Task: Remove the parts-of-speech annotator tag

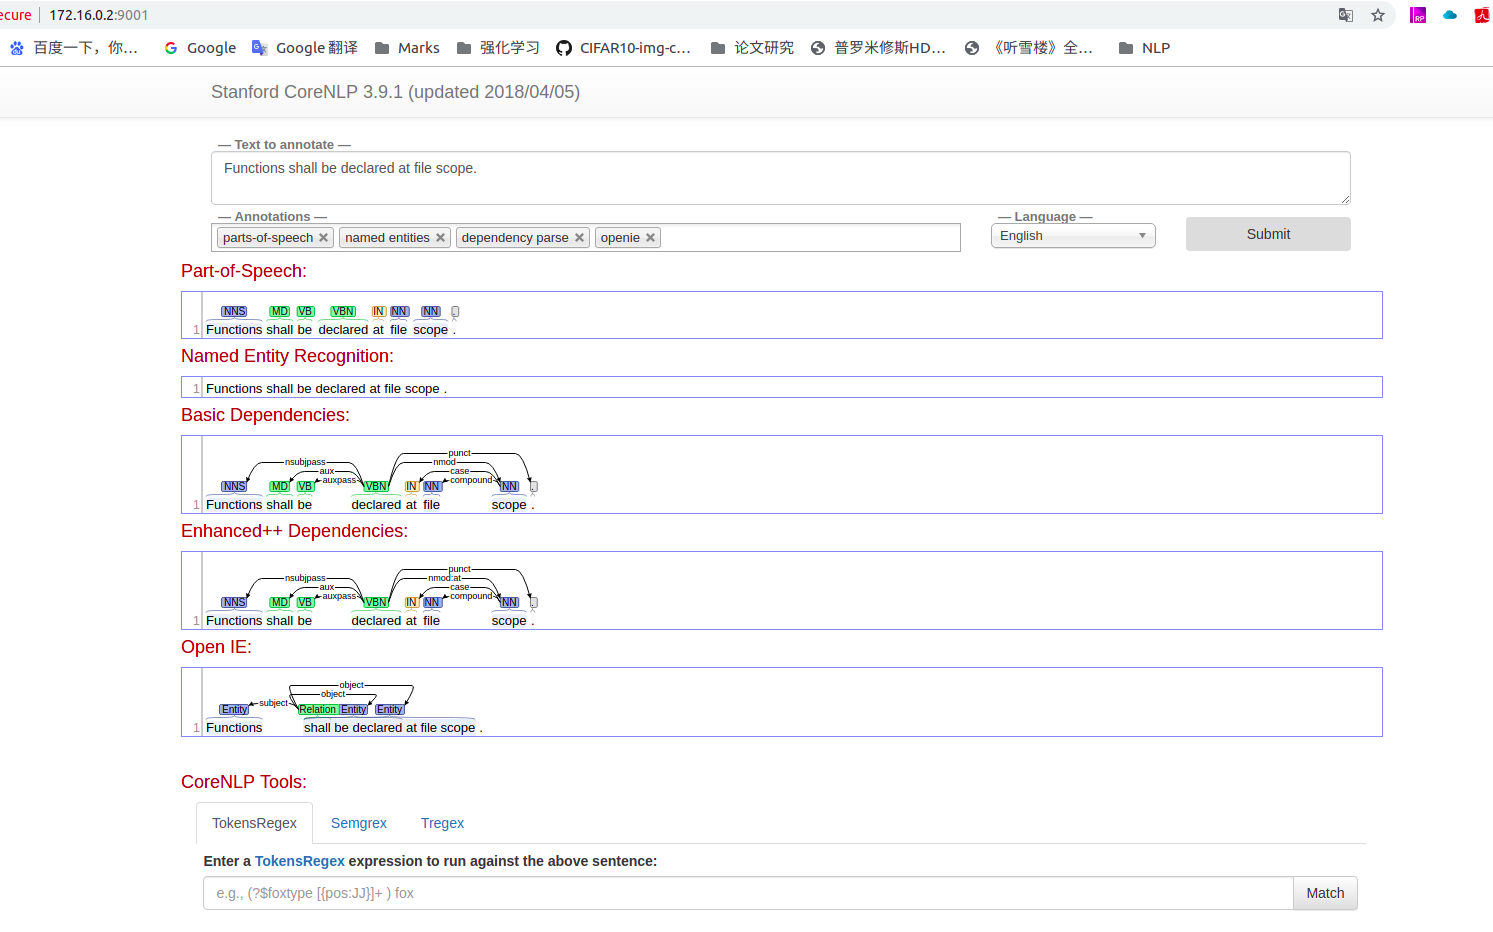Action: point(323,238)
